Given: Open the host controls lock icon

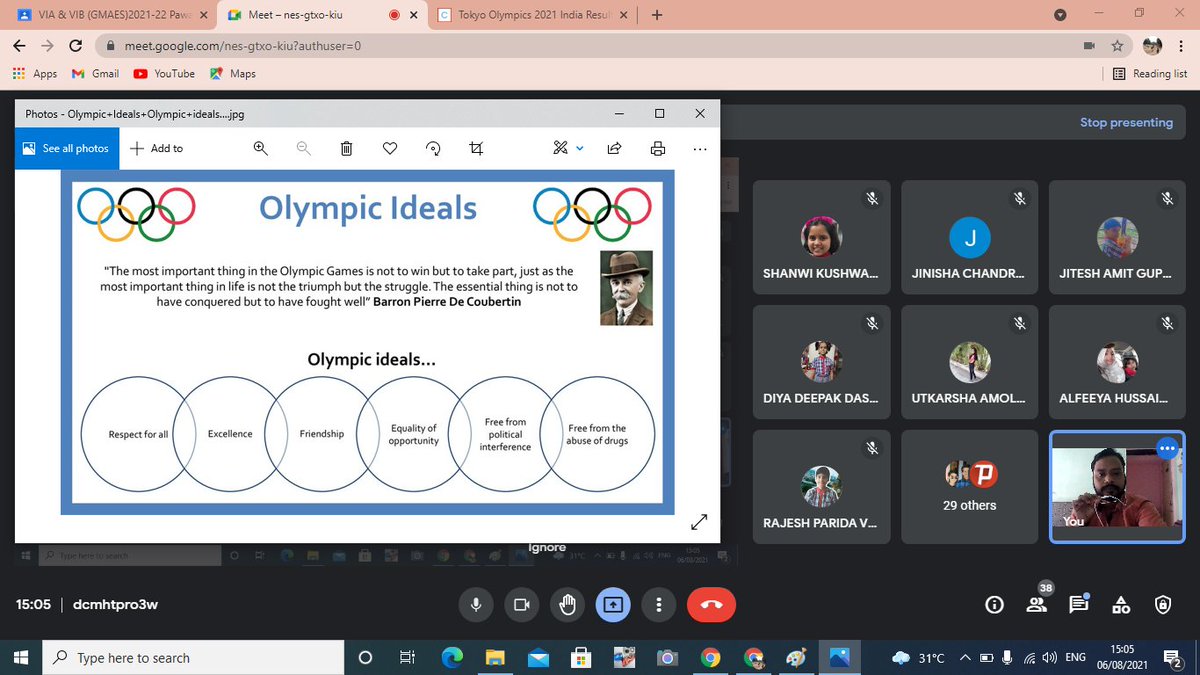Looking at the screenshot, I should 1162,604.
